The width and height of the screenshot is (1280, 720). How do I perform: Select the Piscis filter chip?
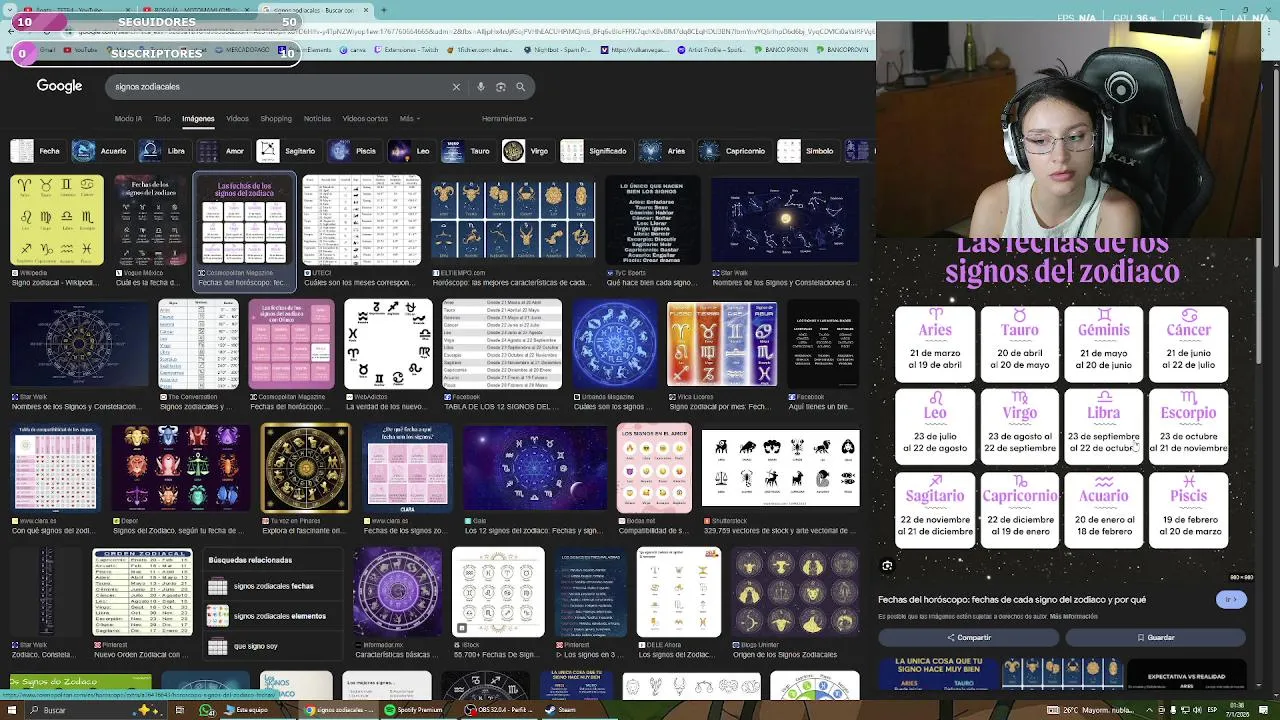point(354,151)
